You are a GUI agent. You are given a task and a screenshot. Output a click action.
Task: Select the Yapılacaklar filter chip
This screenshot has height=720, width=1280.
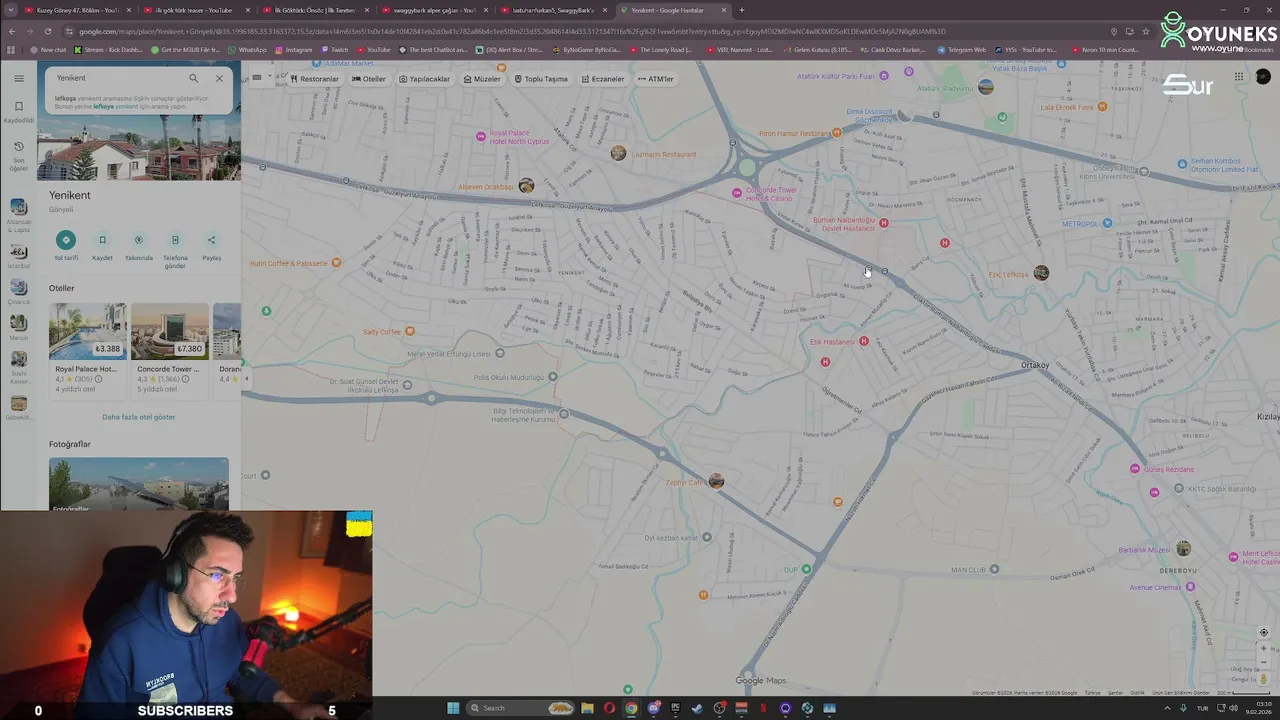click(424, 79)
